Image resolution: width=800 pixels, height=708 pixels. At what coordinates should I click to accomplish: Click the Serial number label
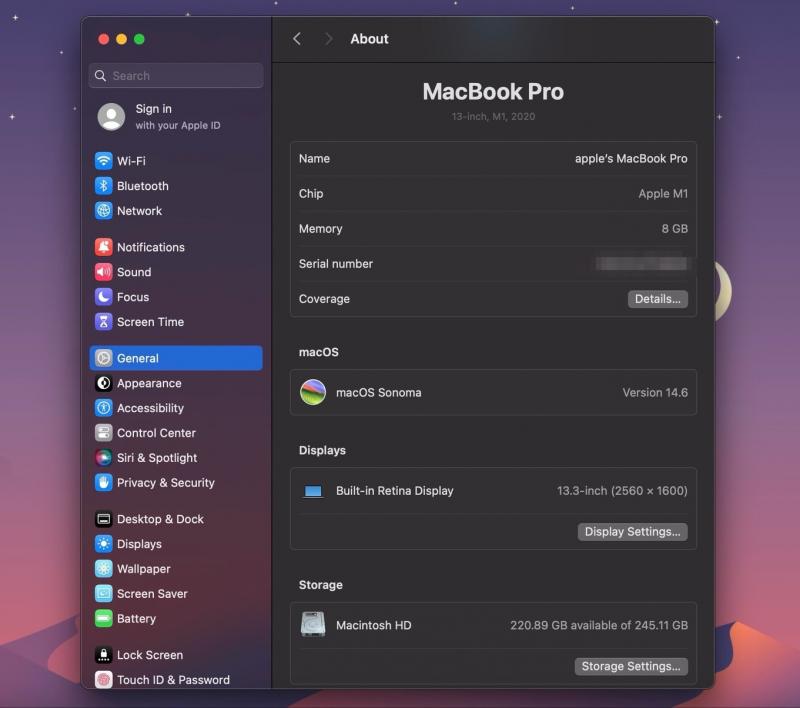[336, 264]
